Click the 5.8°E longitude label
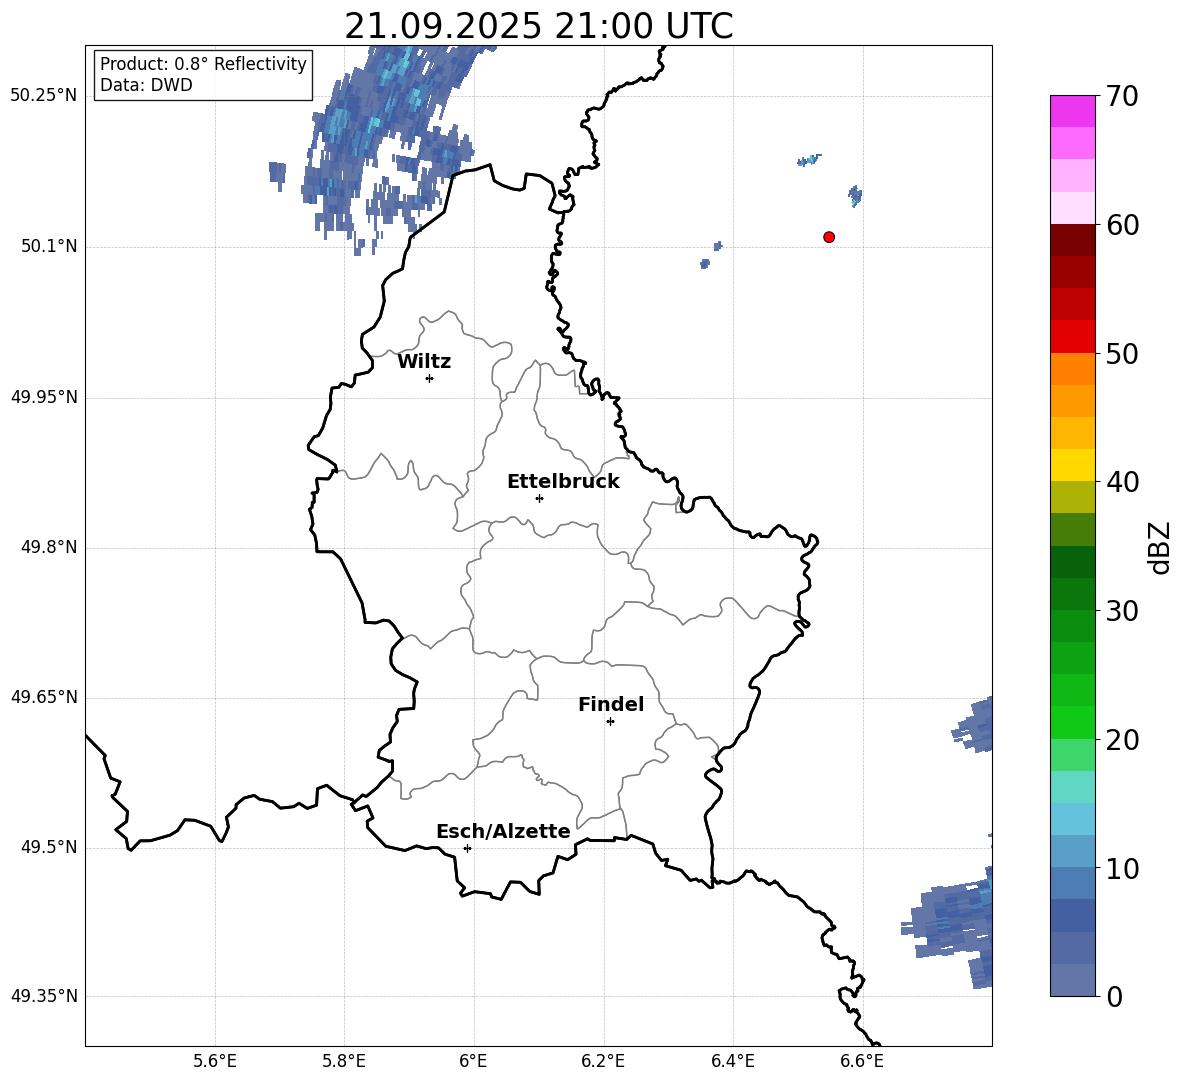Viewport: 1184px width, 1081px height. pos(344,1062)
